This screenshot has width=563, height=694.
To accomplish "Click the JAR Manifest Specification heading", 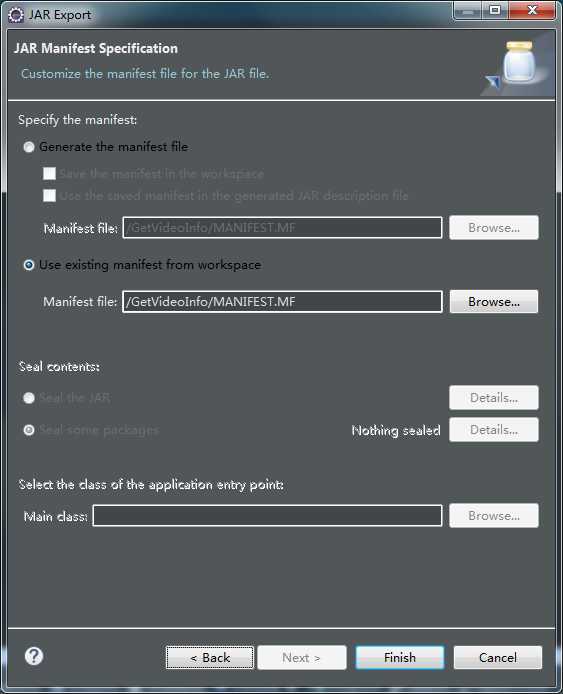I will [96, 48].
